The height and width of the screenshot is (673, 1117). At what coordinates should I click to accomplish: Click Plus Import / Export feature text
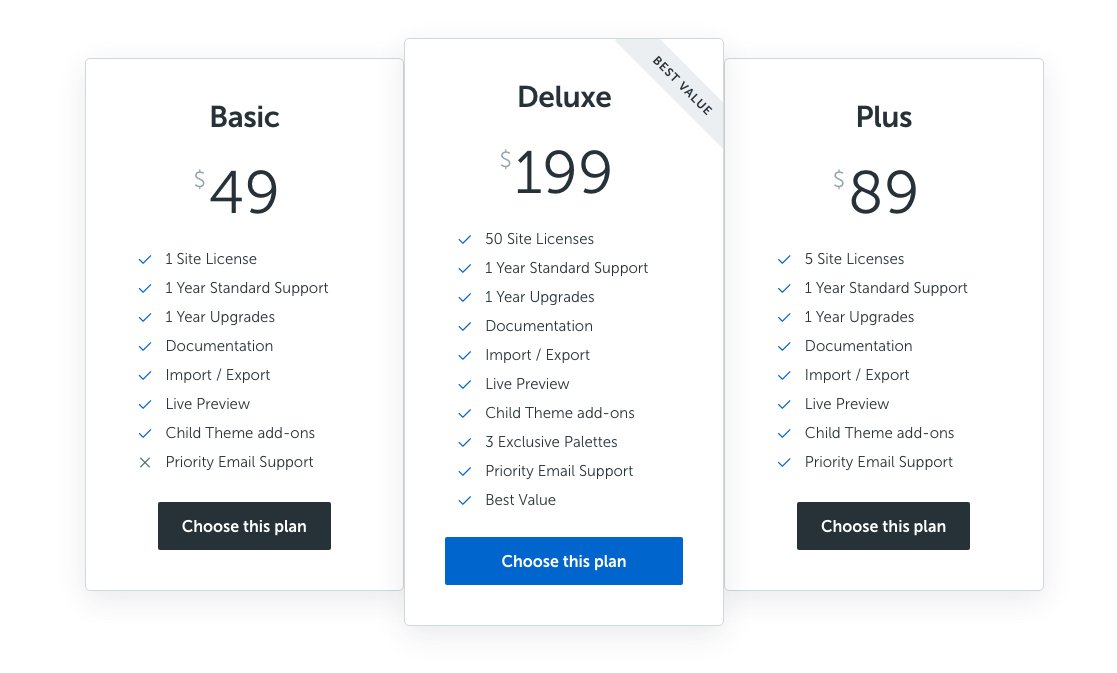tap(857, 375)
